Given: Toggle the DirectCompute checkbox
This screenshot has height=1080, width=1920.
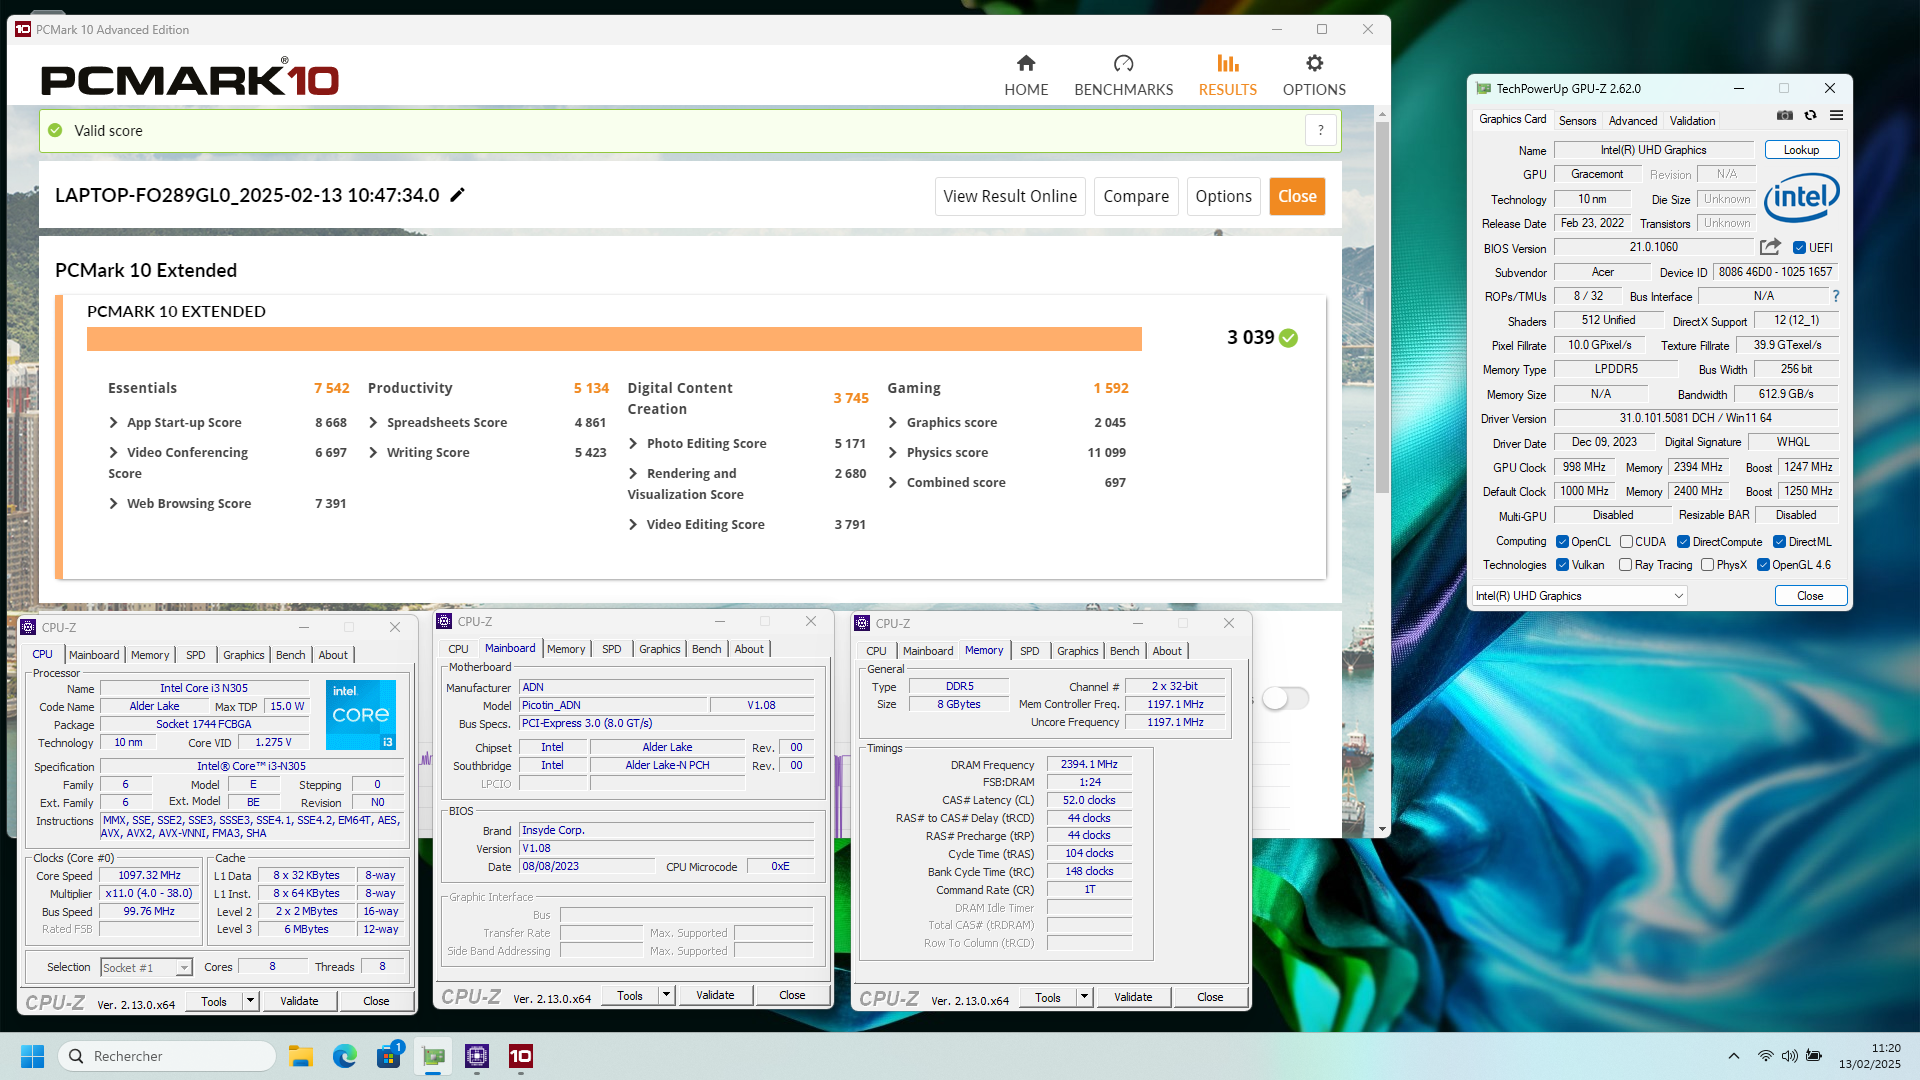Looking at the screenshot, I should [1683, 542].
